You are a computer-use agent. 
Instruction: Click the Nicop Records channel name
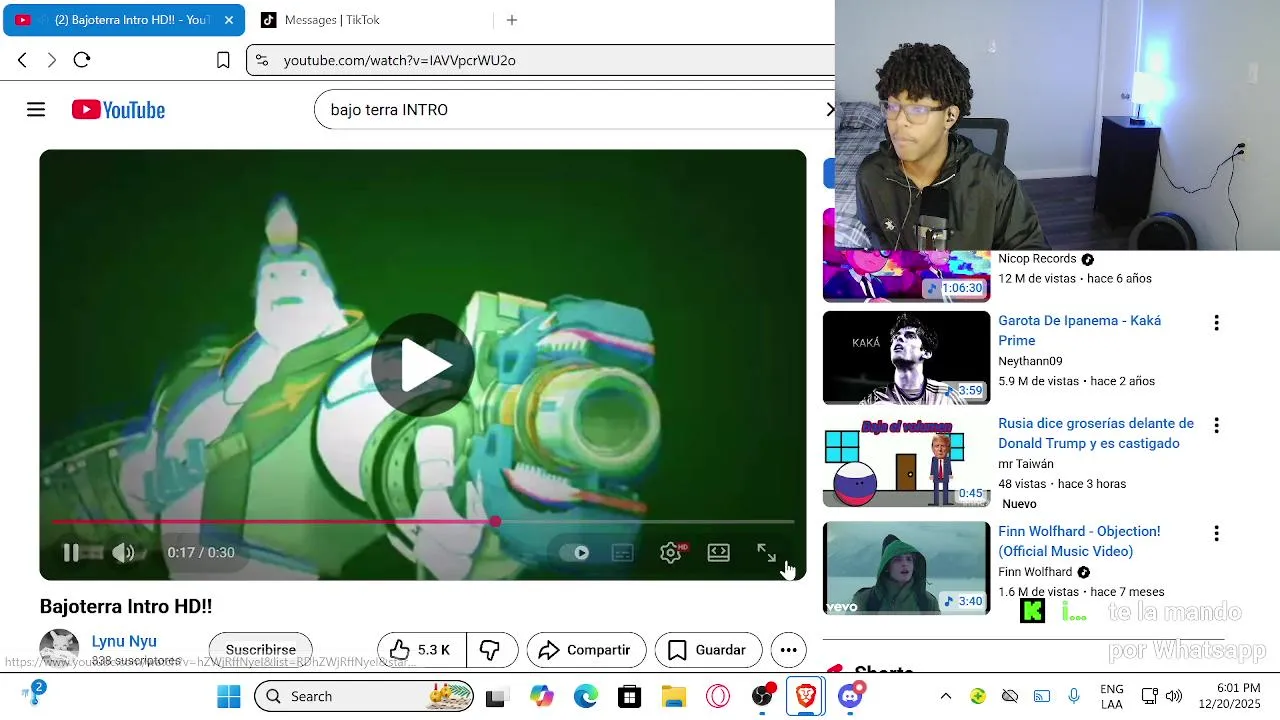[1037, 259]
